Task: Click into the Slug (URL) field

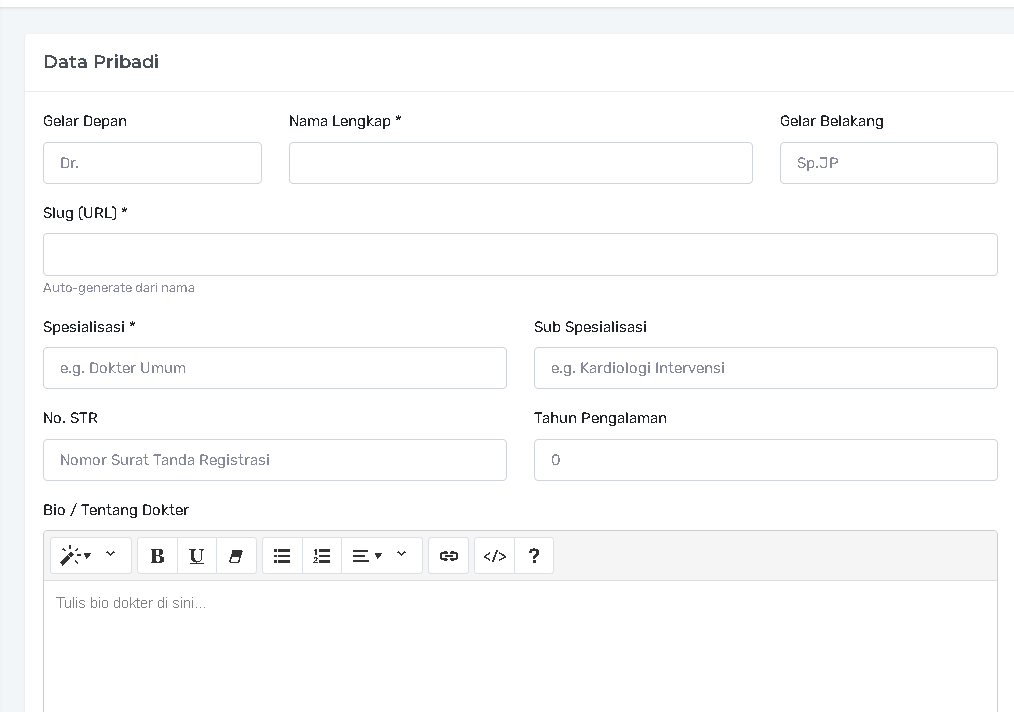Action: [520, 255]
